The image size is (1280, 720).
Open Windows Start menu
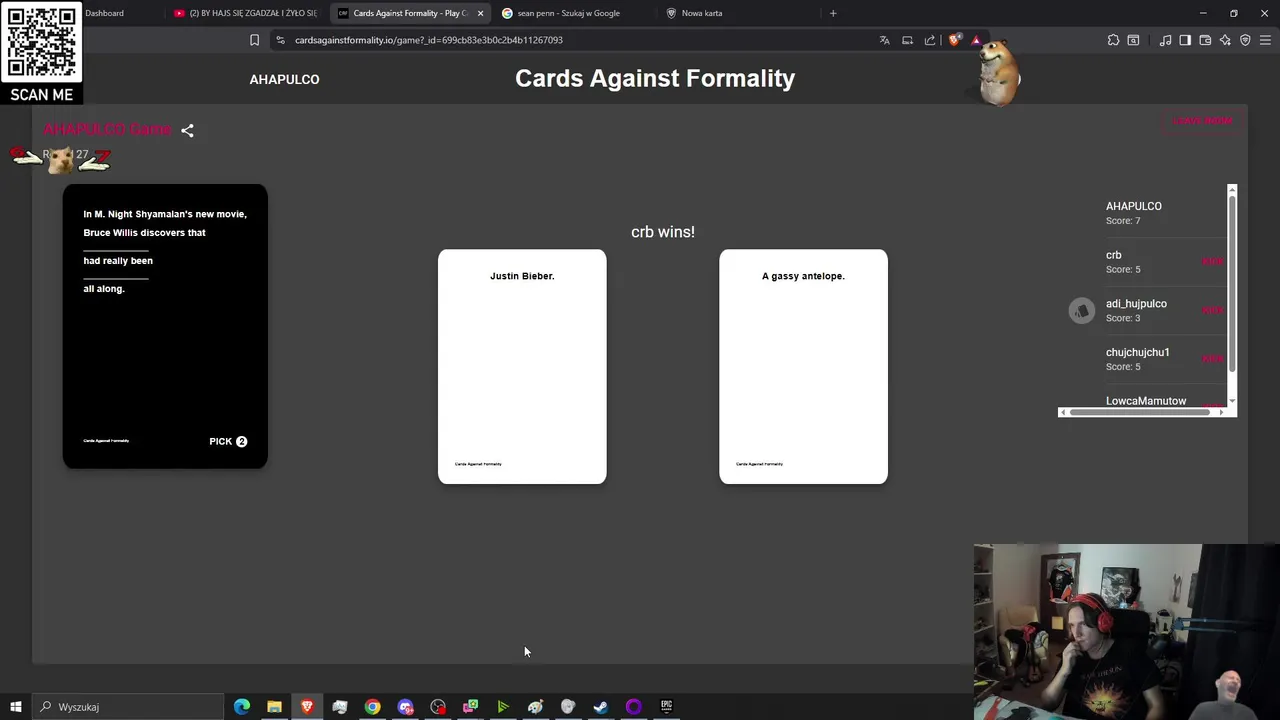(16, 707)
